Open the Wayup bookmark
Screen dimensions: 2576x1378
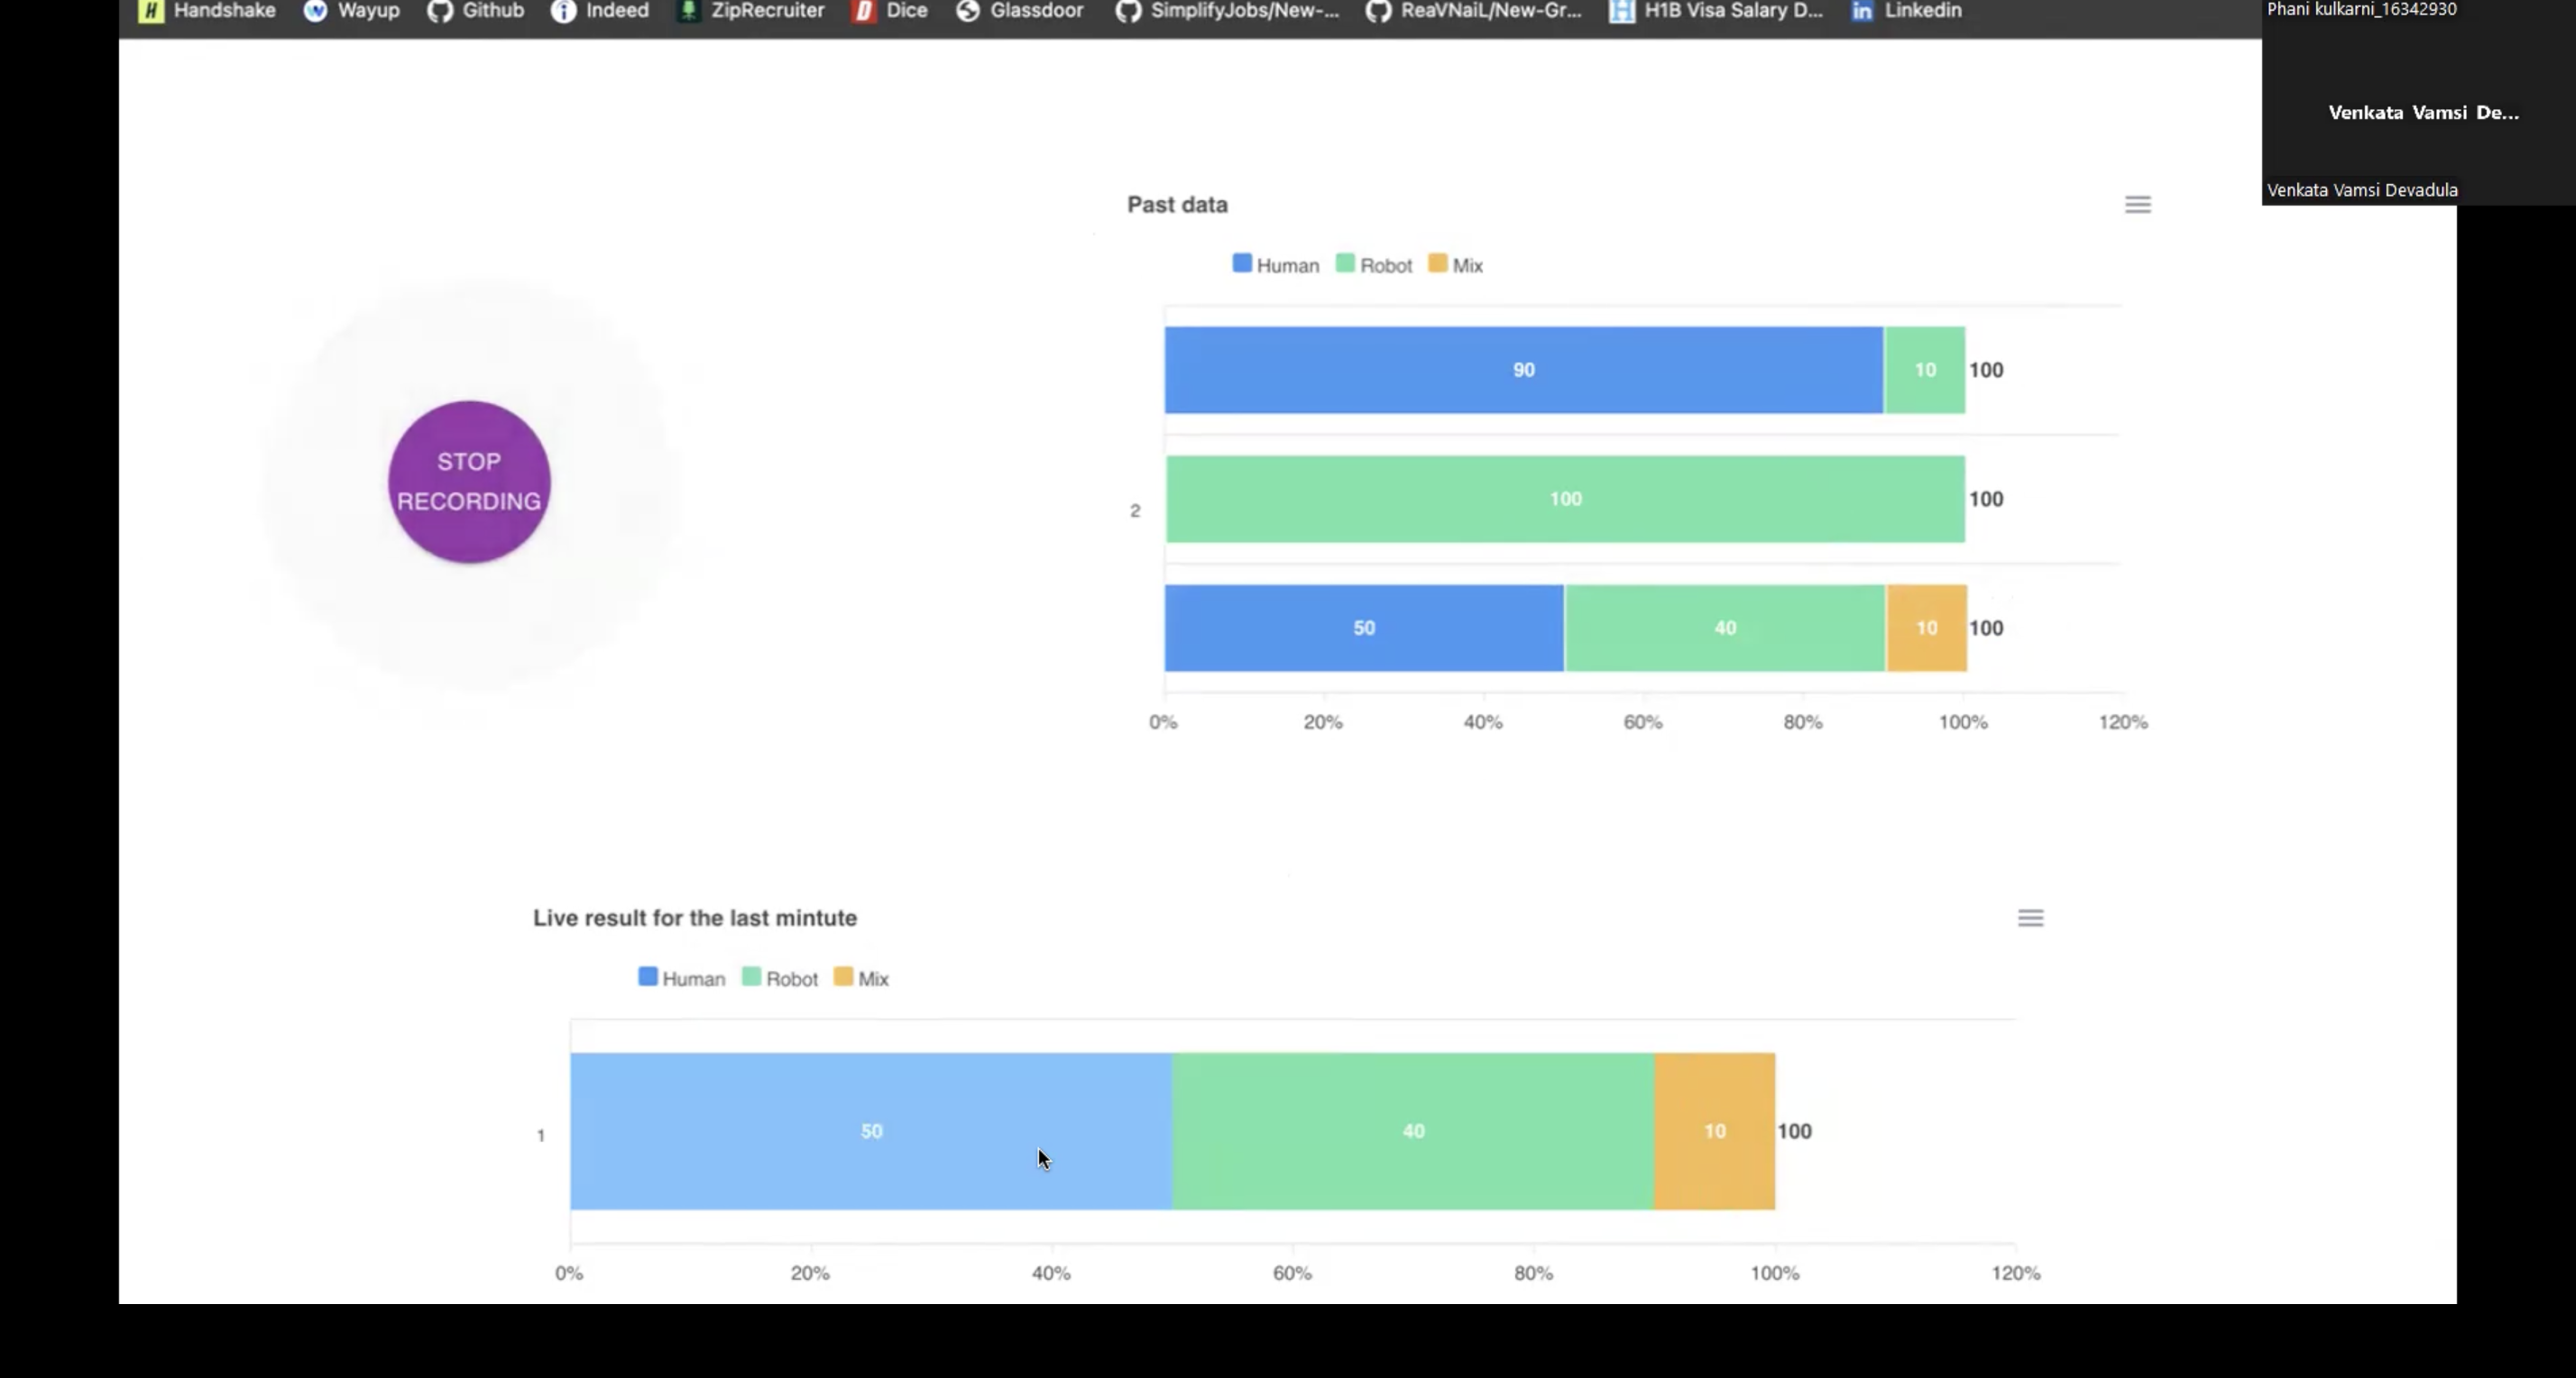pyautogui.click(x=352, y=11)
